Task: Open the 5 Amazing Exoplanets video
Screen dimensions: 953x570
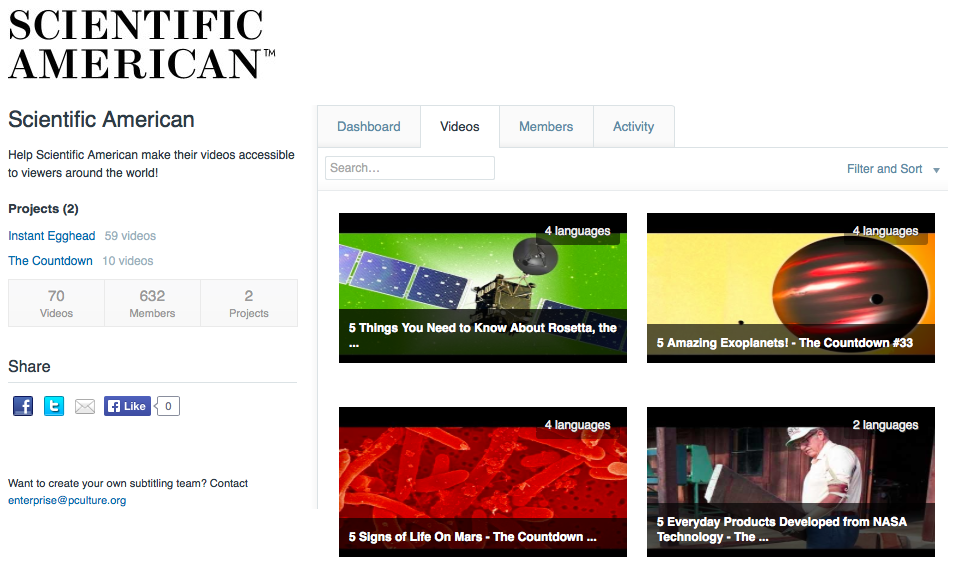Action: tap(790, 287)
